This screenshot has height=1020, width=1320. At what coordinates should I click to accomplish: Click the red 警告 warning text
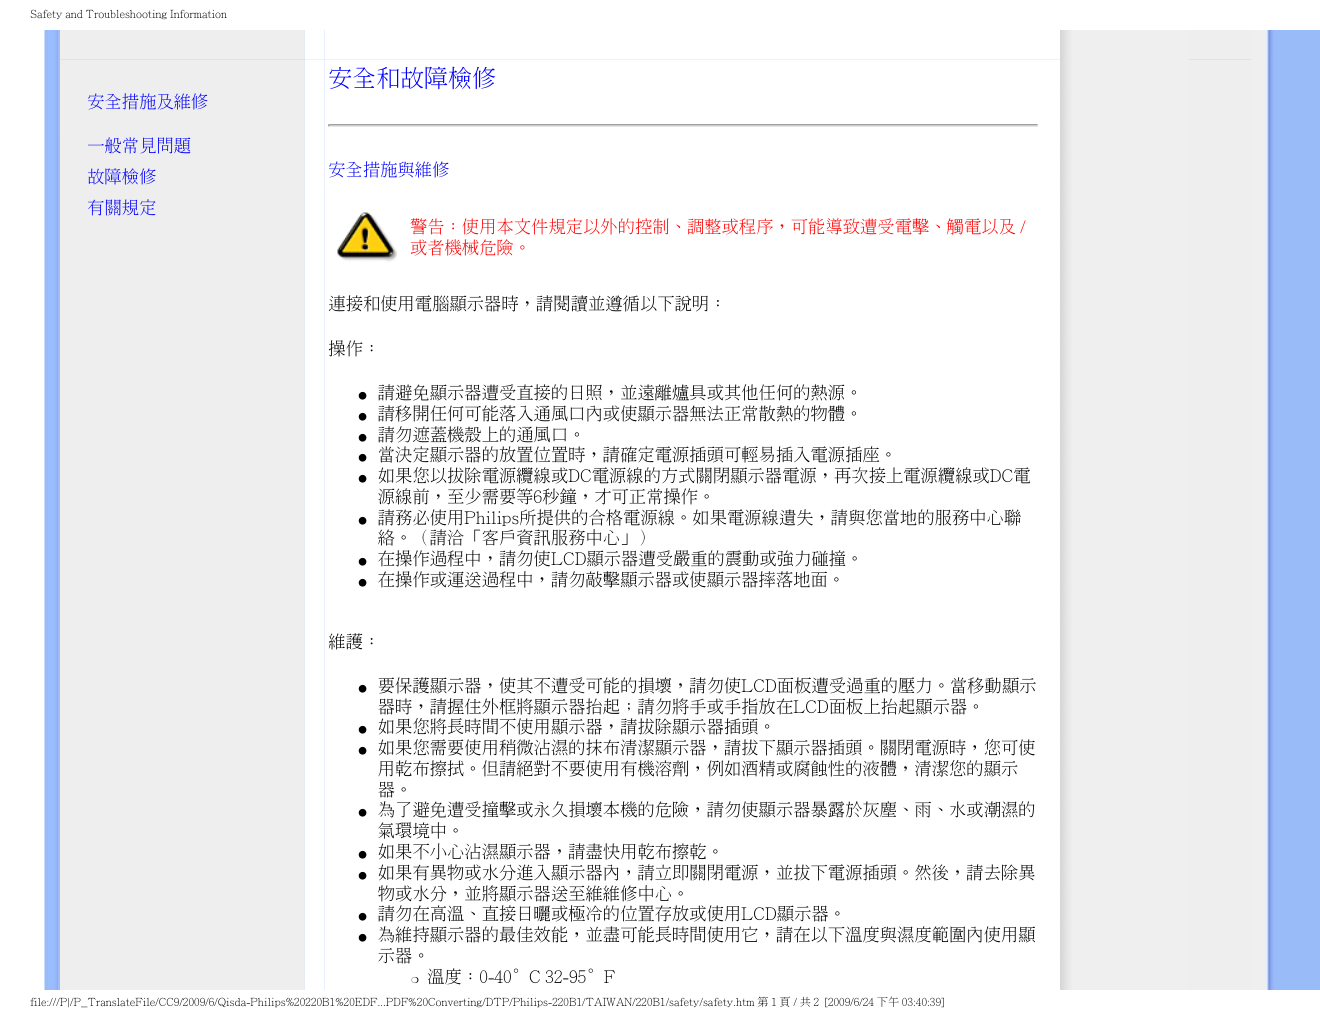point(717,237)
